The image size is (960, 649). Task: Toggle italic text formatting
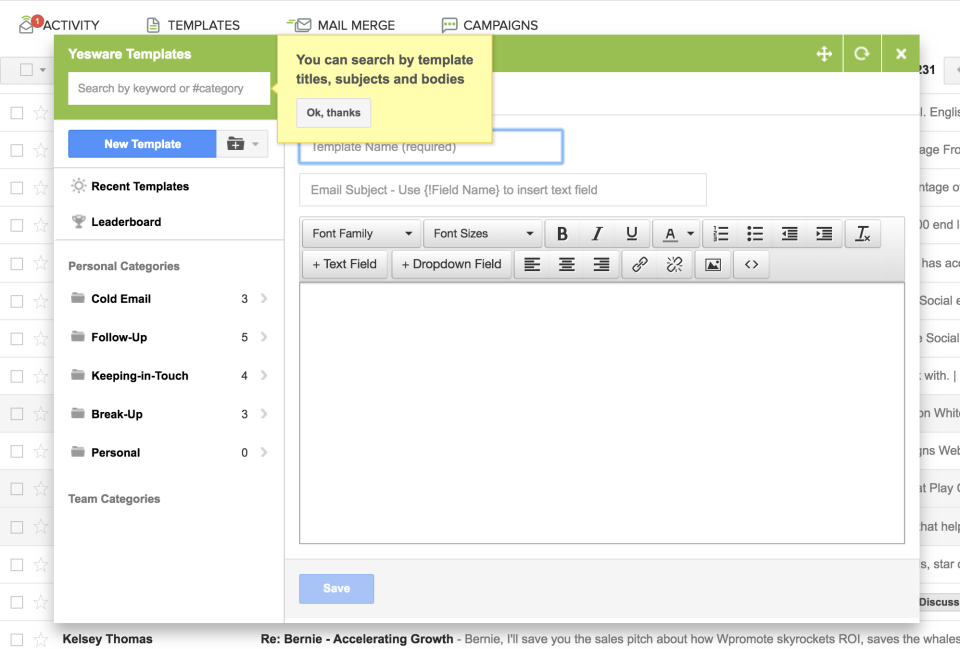tap(597, 234)
